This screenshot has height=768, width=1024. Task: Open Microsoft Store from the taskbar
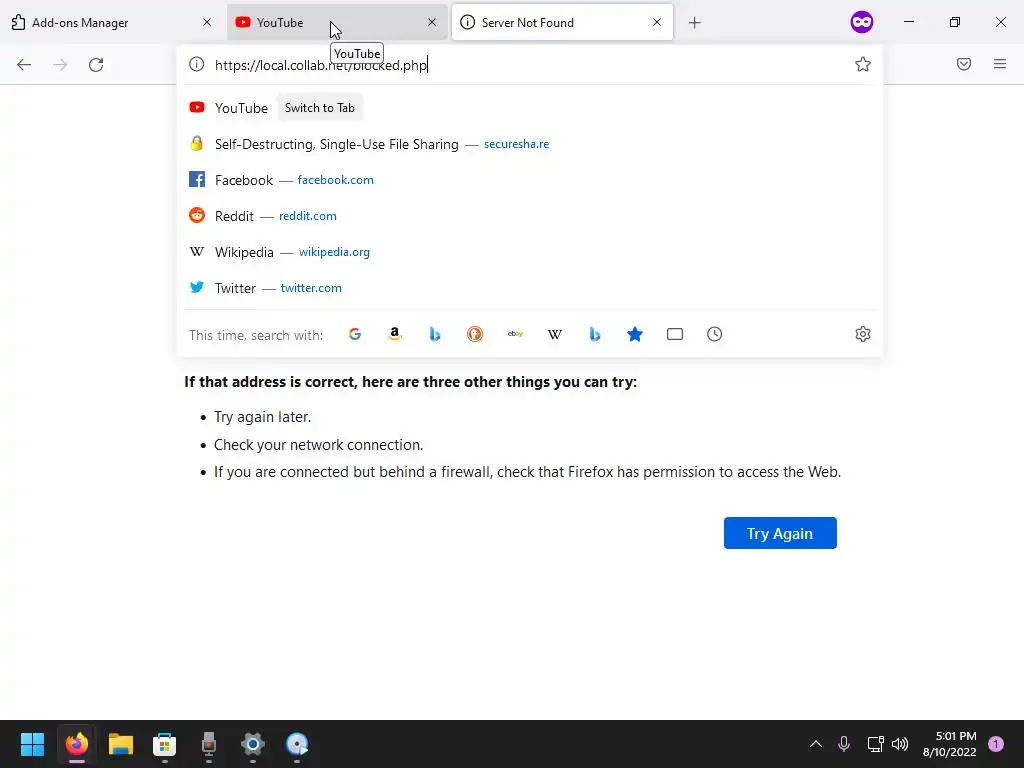[165, 744]
